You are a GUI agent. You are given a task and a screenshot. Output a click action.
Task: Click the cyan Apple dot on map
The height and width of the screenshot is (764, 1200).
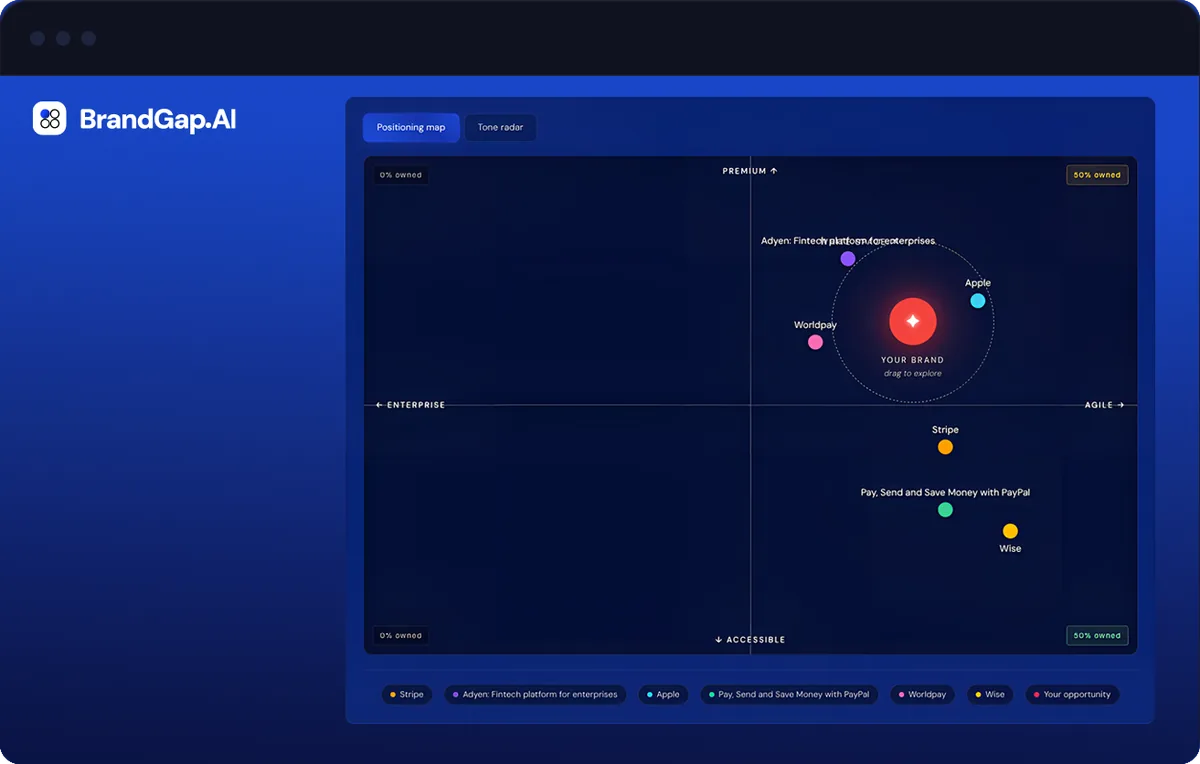[978, 301]
